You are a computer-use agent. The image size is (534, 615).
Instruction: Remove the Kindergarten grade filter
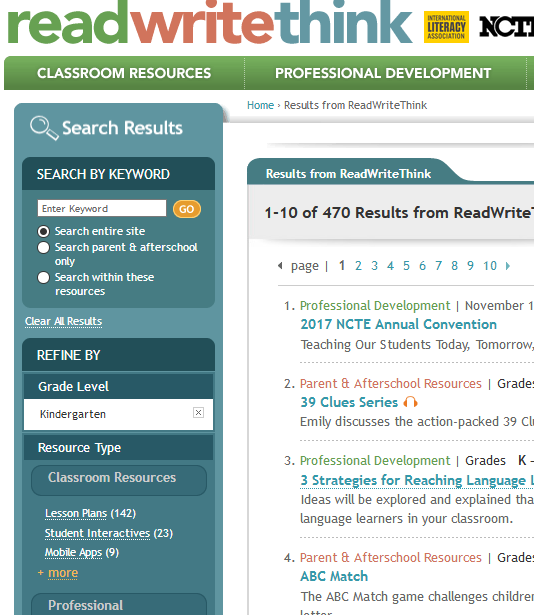198,412
